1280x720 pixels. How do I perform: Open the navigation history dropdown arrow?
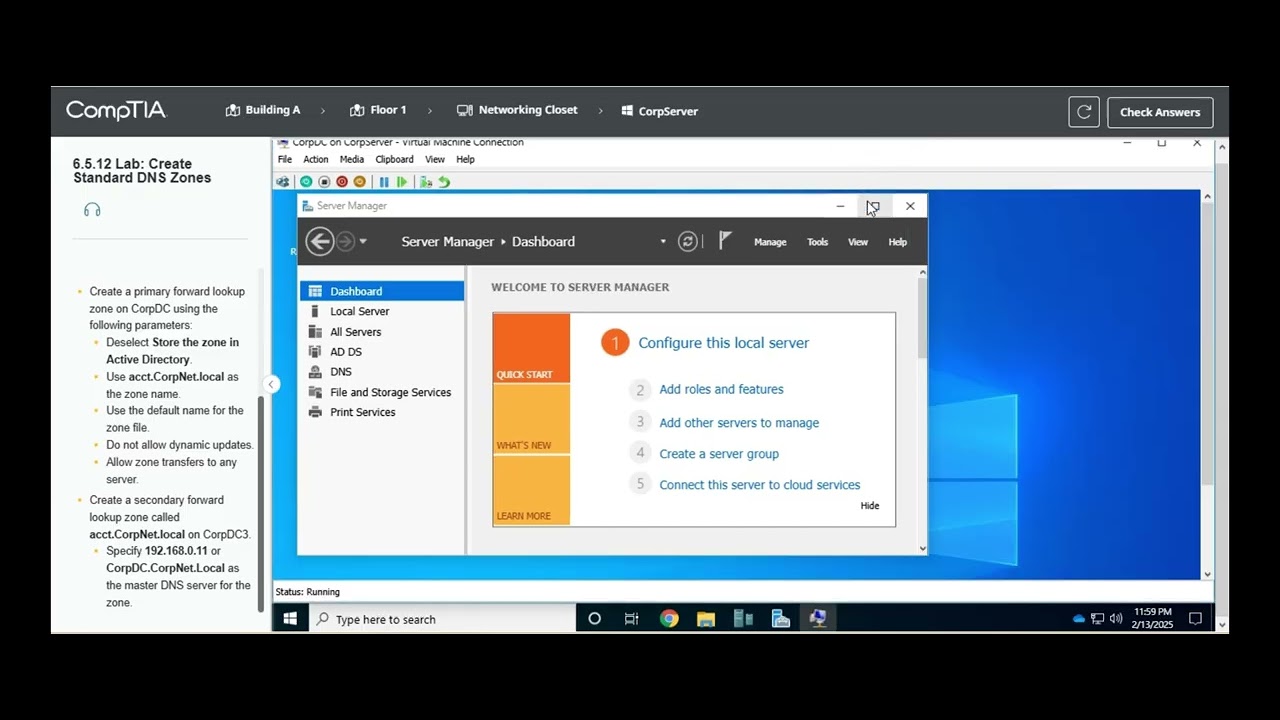363,242
